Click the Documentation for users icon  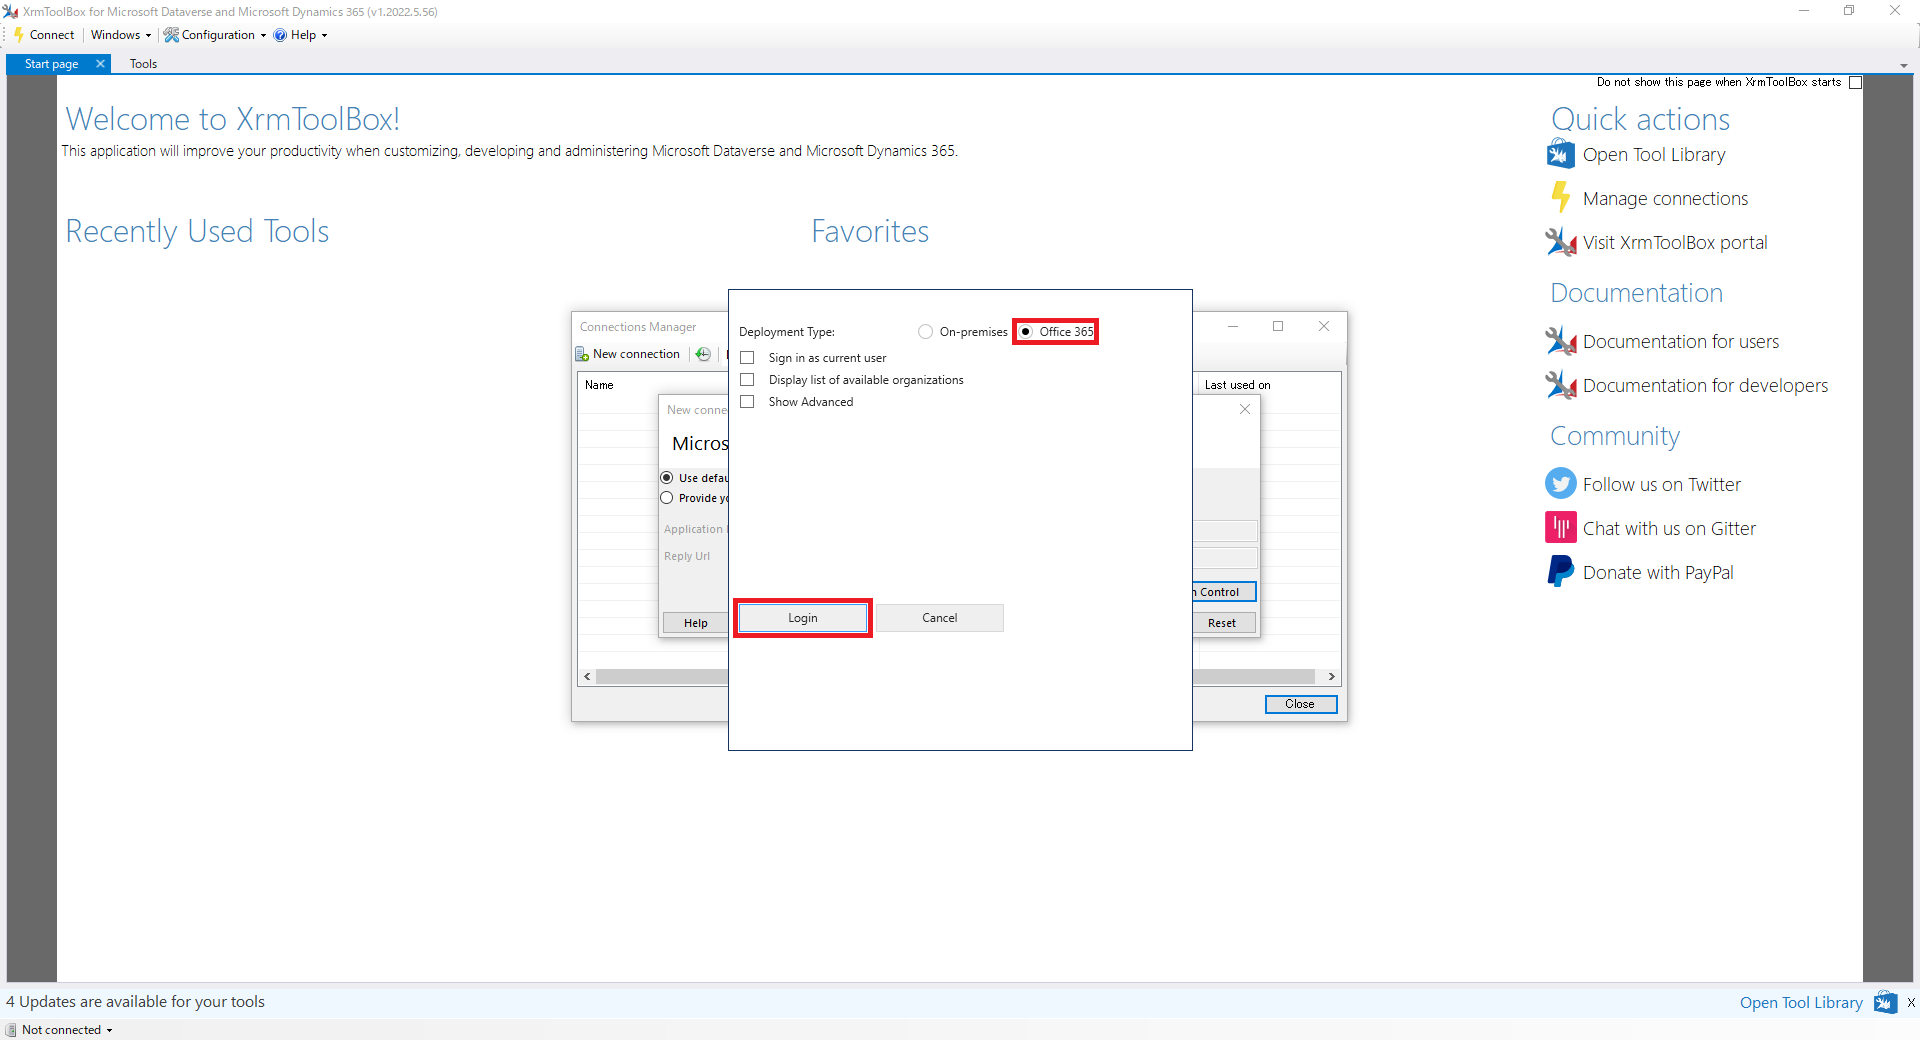[x=1561, y=341]
